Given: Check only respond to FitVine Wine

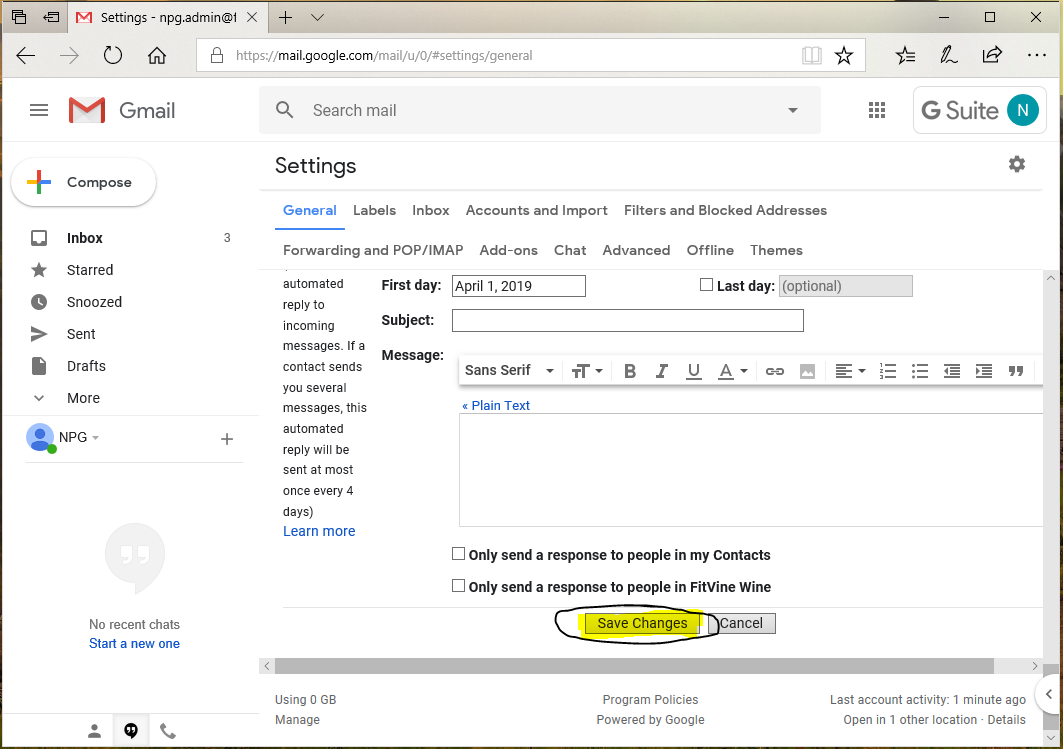Looking at the screenshot, I should pos(458,586).
